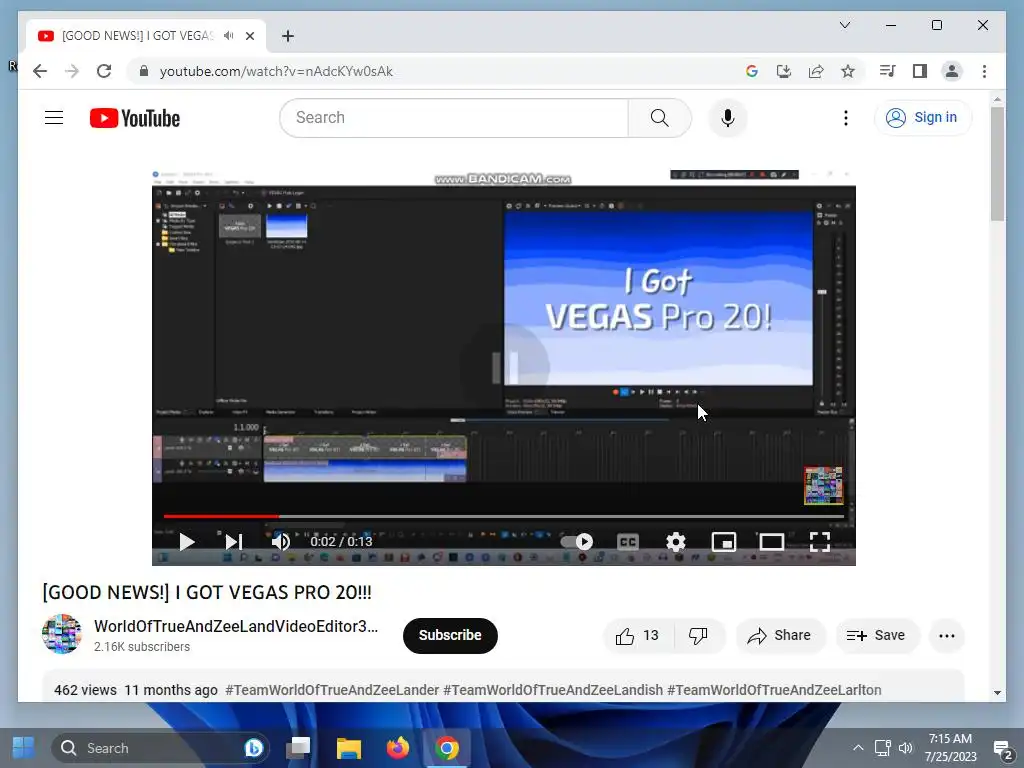The image size is (1024, 768).
Task: Select the GOOD NEWS YouTube tab
Action: [137, 36]
